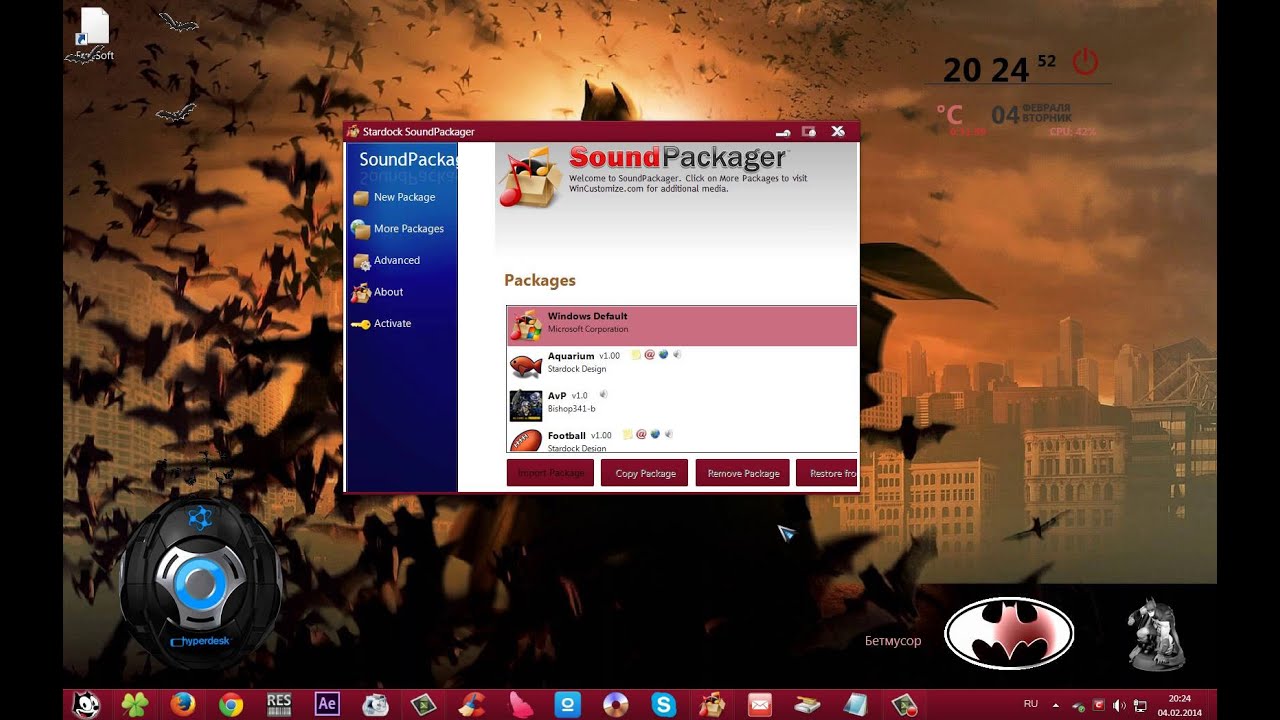Image resolution: width=1280 pixels, height=720 pixels.
Task: Click the Remove Package button
Action: (x=743, y=473)
